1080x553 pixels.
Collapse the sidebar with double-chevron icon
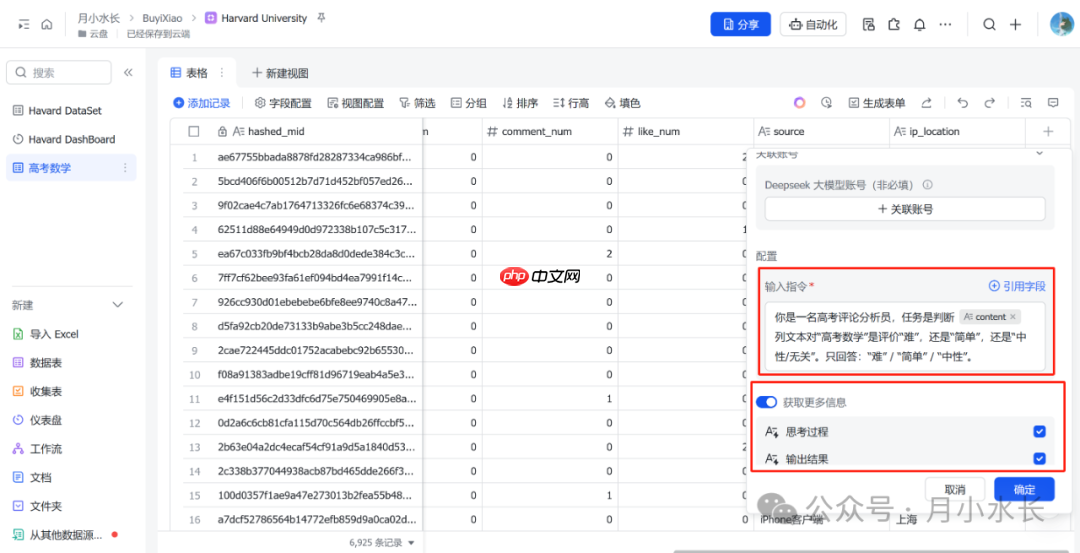tap(128, 72)
